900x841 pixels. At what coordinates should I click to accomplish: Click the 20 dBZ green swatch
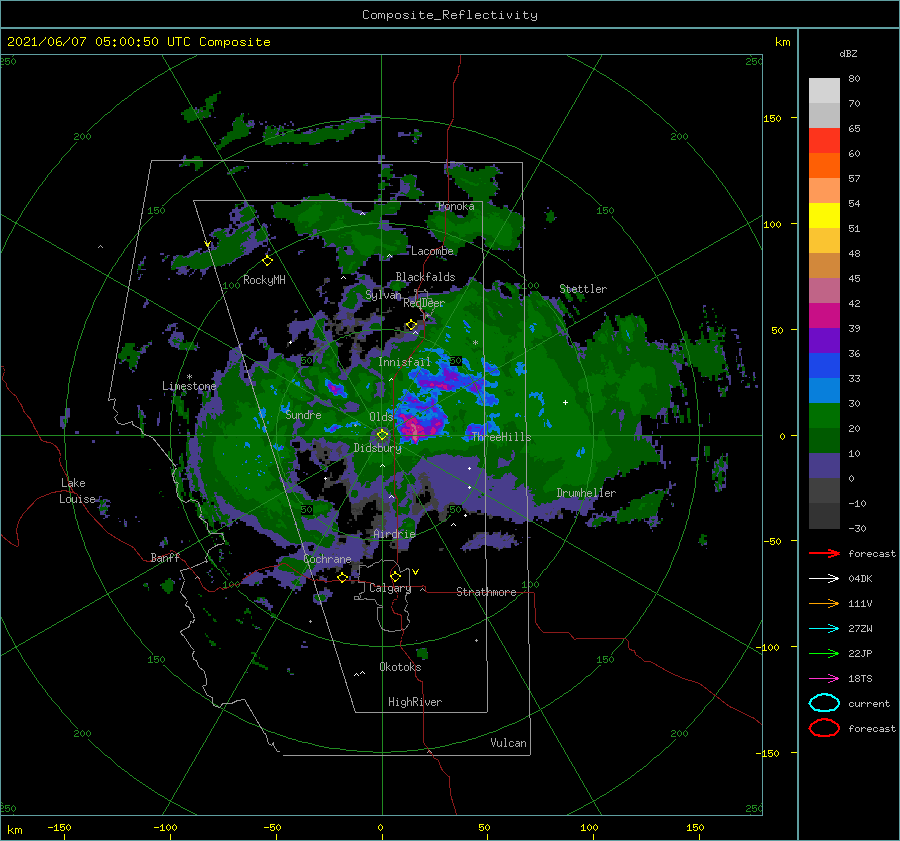click(824, 416)
